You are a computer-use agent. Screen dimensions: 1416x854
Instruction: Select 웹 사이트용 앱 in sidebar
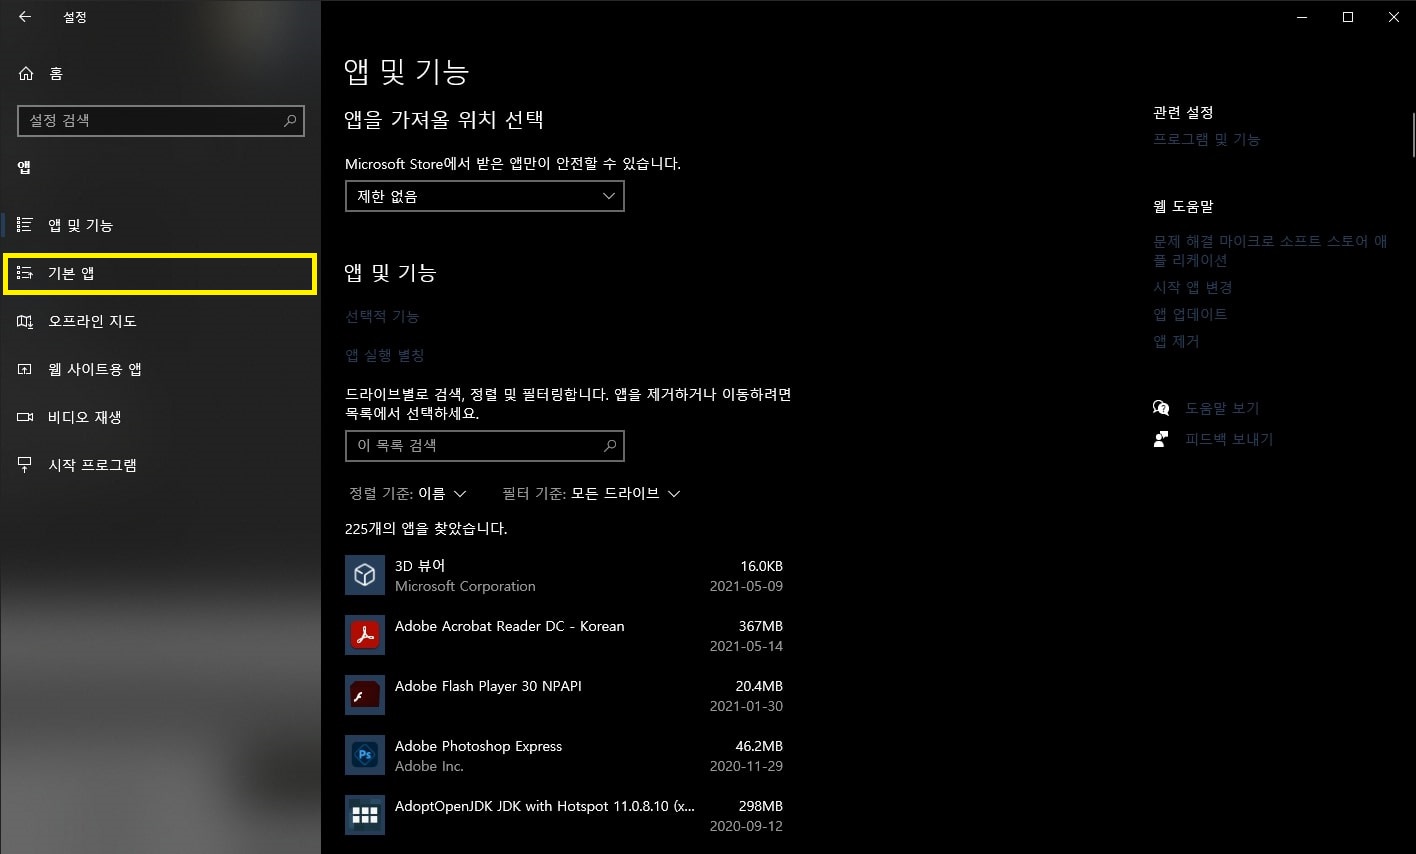pyautogui.click(x=95, y=369)
